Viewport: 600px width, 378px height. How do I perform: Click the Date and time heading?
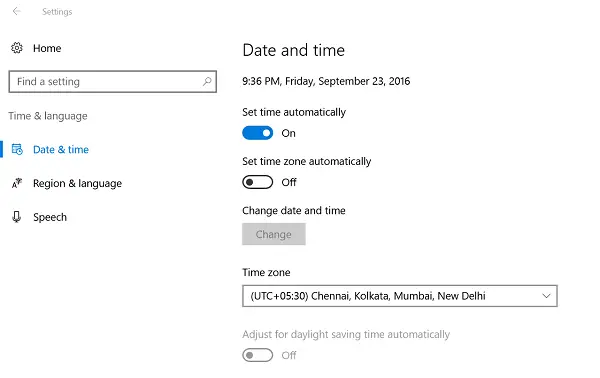coord(293,50)
